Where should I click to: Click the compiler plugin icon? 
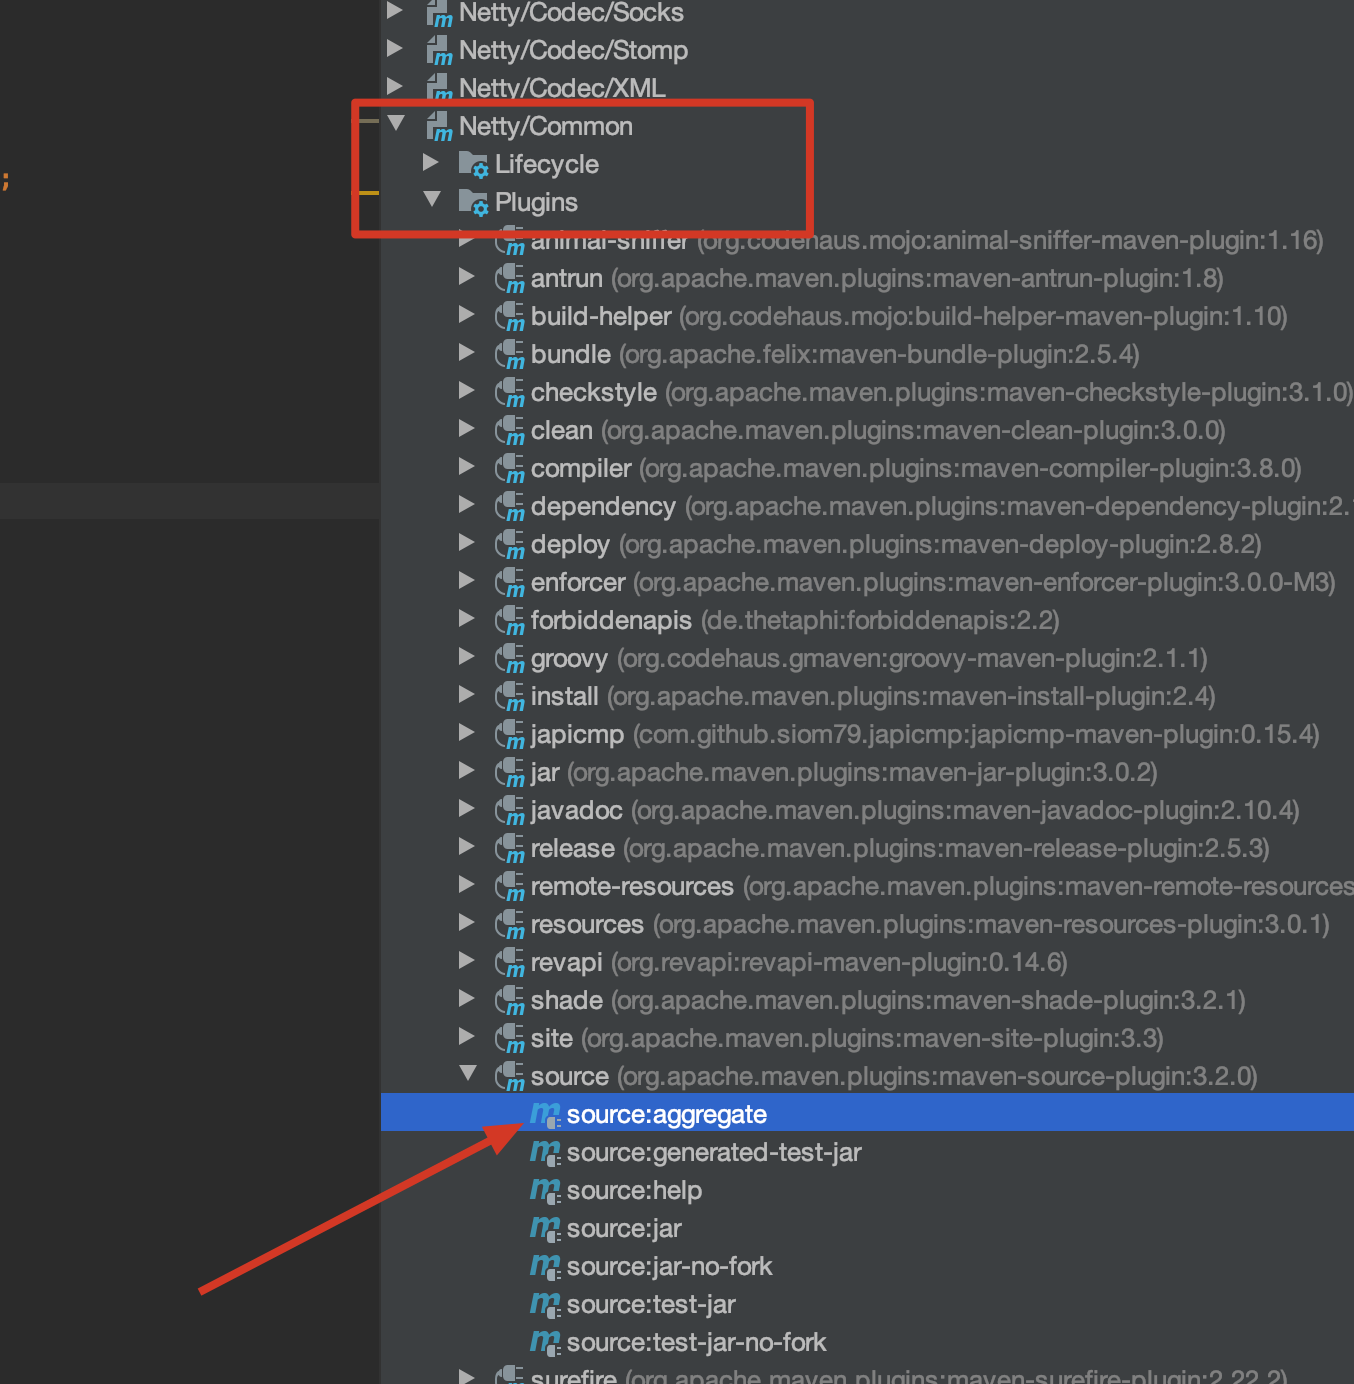[x=510, y=468]
